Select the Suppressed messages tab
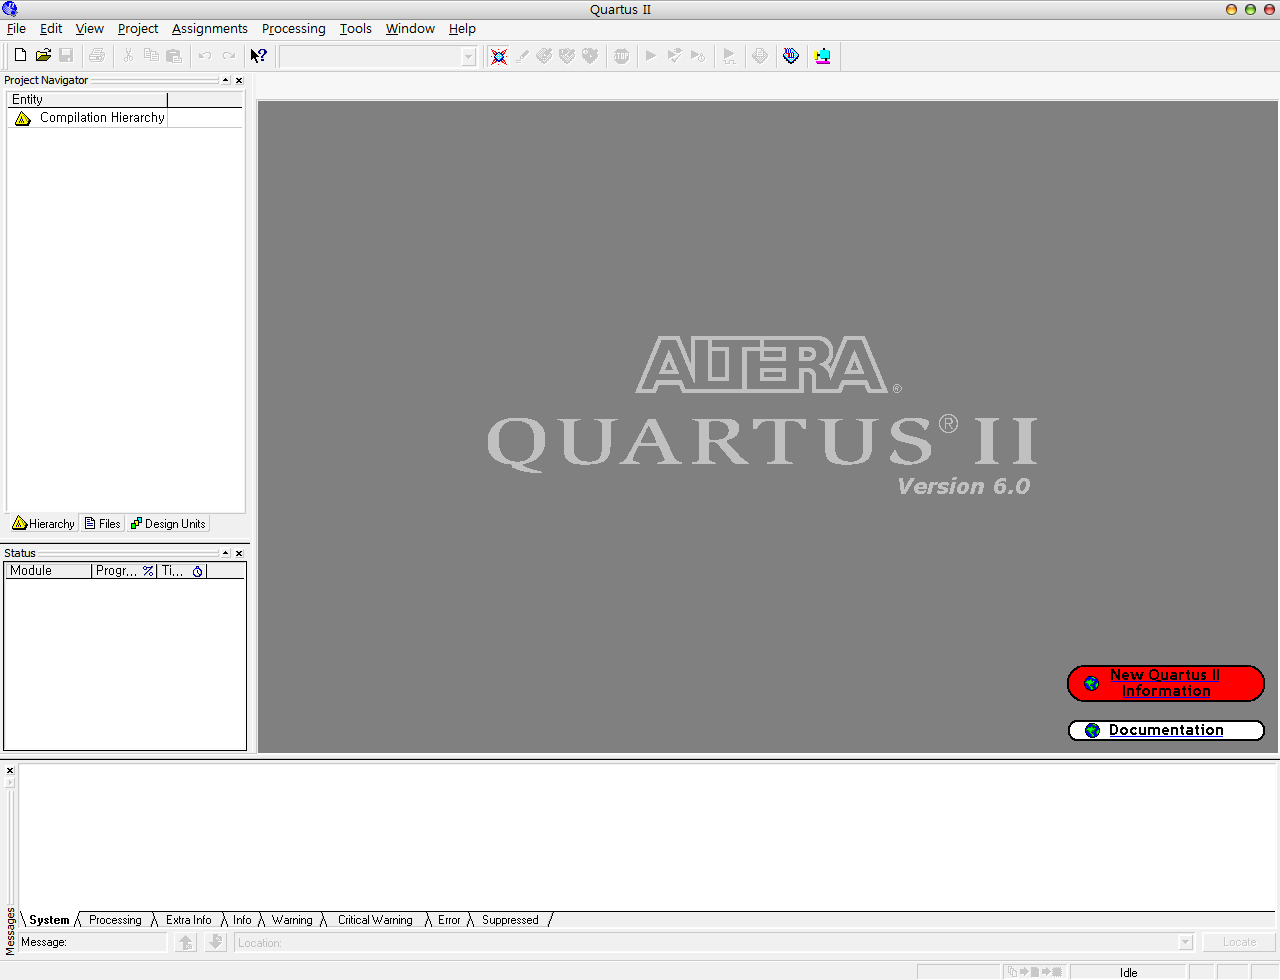The image size is (1280, 980). [x=510, y=920]
